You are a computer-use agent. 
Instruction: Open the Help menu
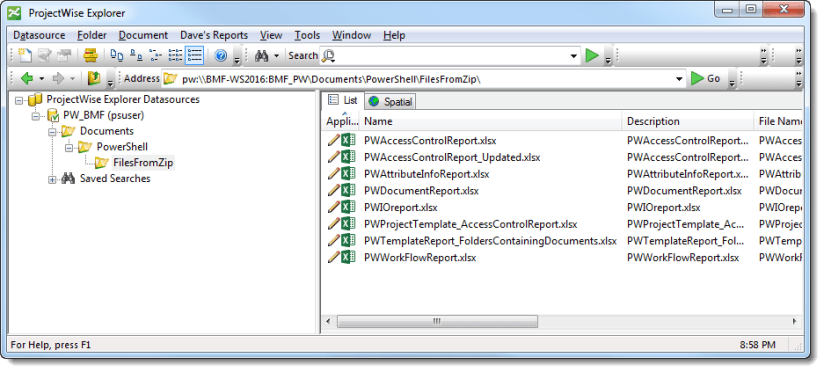[394, 35]
